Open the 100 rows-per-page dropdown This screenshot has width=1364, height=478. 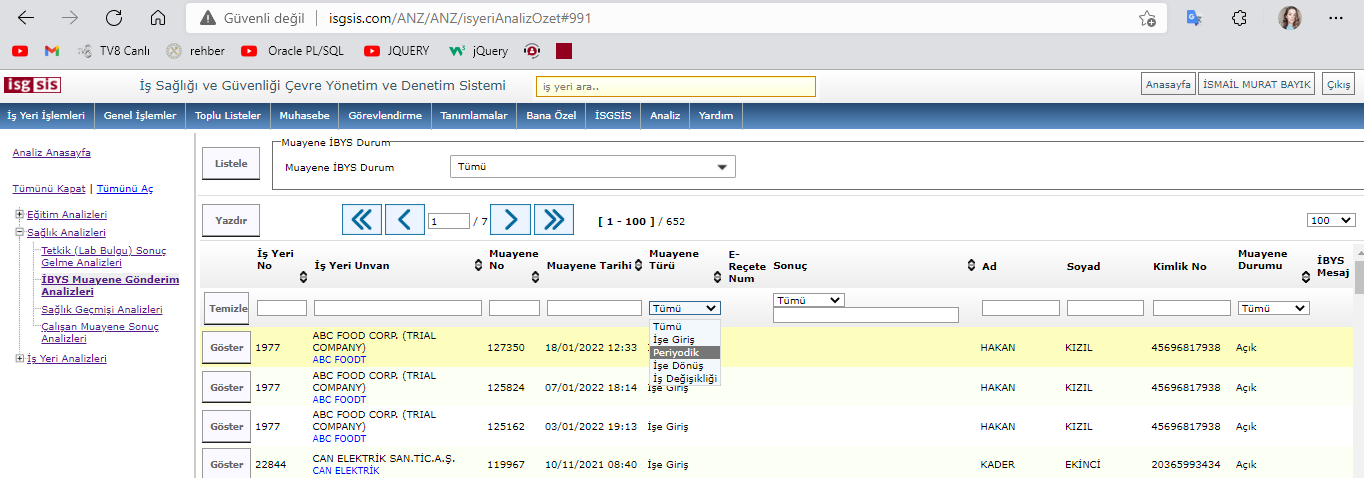pyautogui.click(x=1330, y=220)
